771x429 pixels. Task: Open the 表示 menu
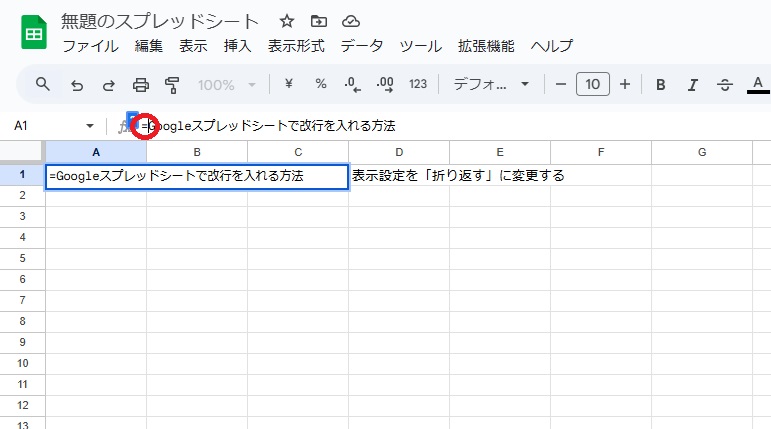[193, 46]
